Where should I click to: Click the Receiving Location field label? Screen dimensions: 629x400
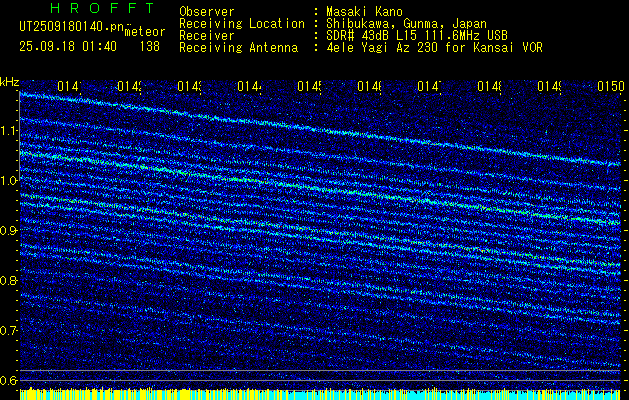[x=241, y=23]
